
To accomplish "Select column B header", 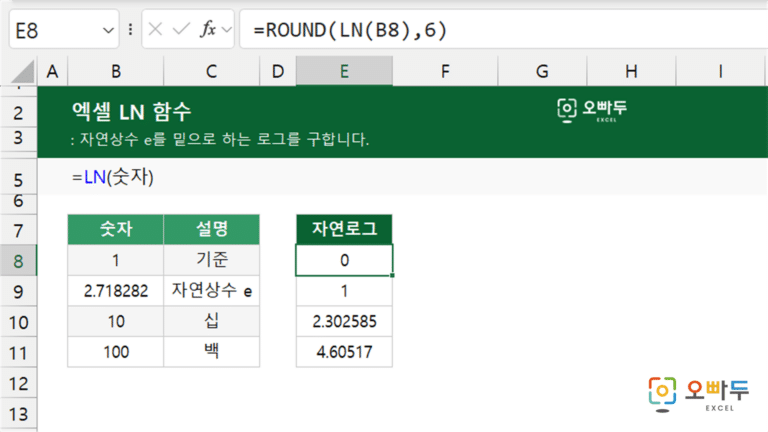I will (116, 72).
